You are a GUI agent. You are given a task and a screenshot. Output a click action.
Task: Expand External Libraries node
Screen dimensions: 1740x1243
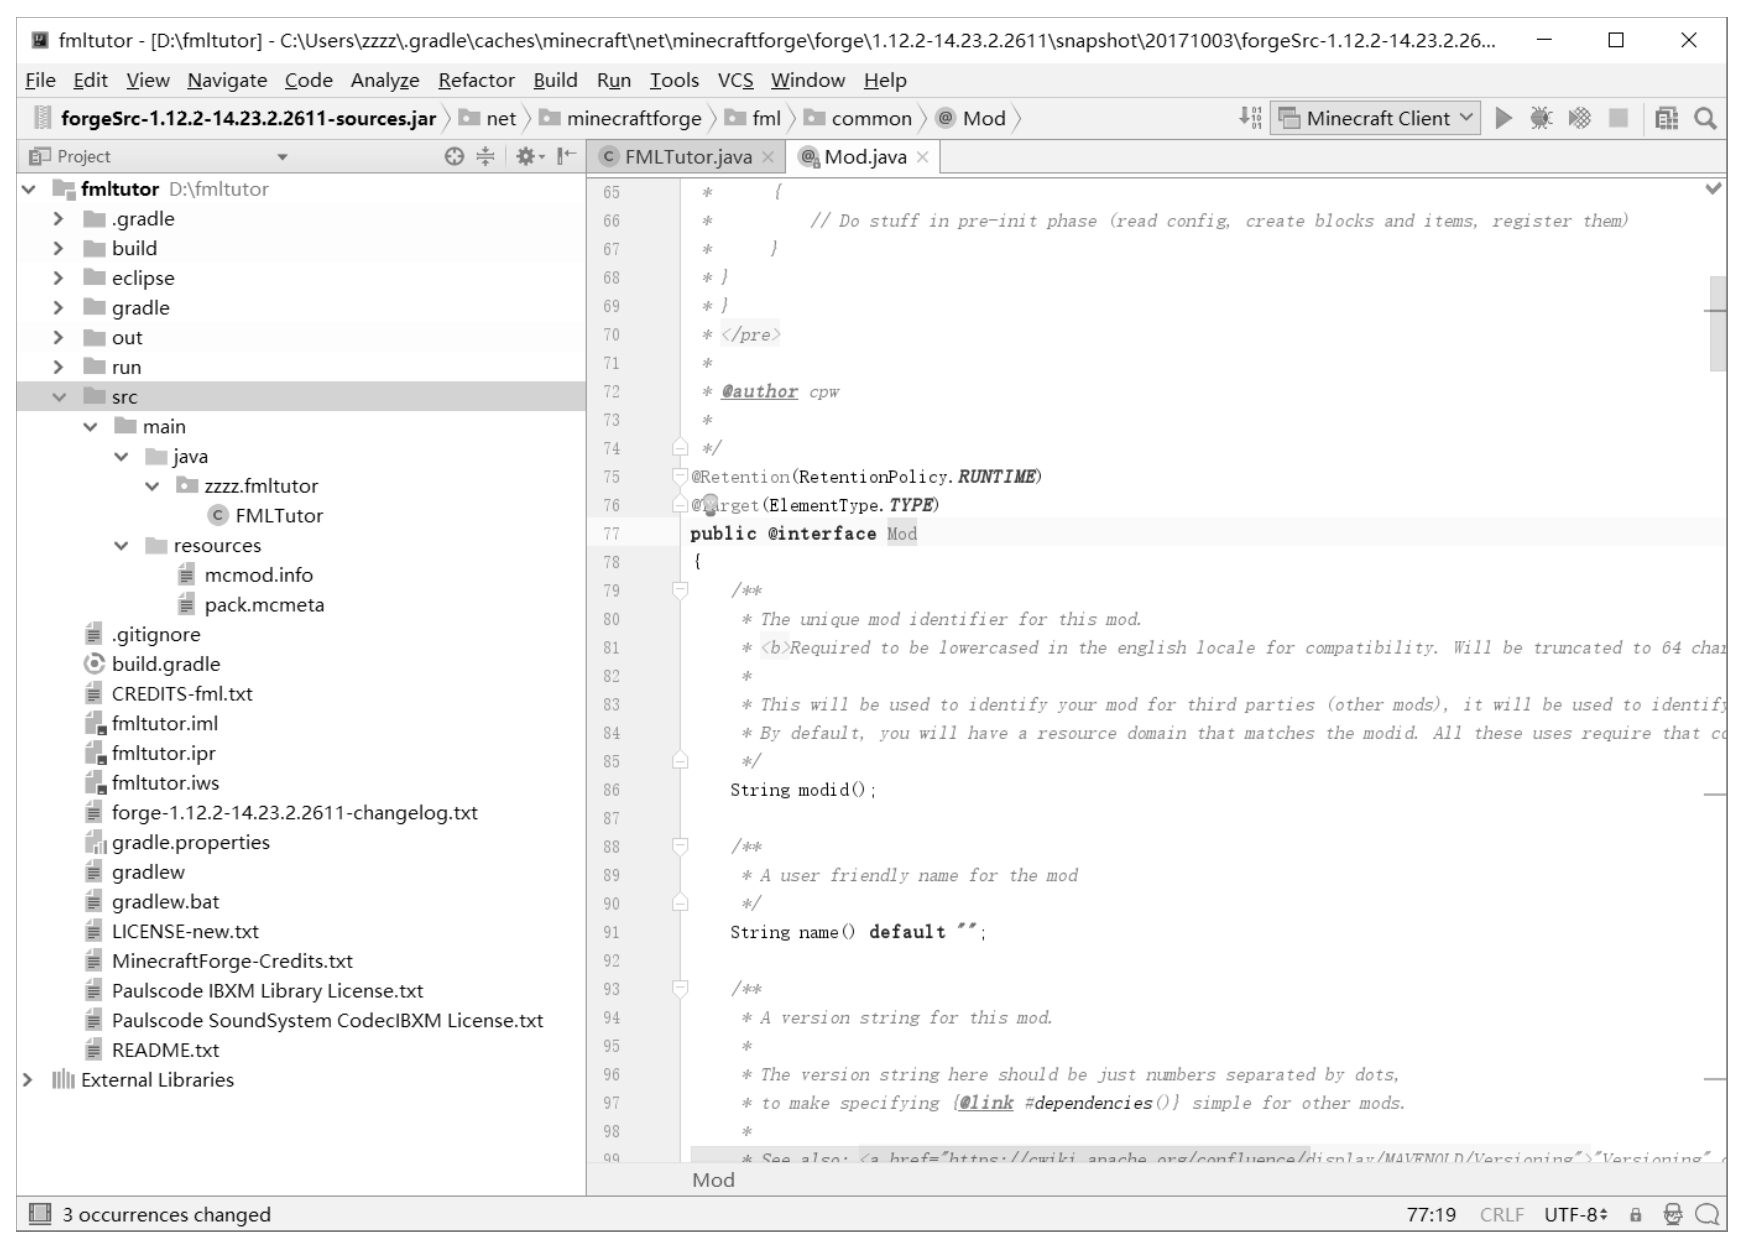click(28, 1080)
